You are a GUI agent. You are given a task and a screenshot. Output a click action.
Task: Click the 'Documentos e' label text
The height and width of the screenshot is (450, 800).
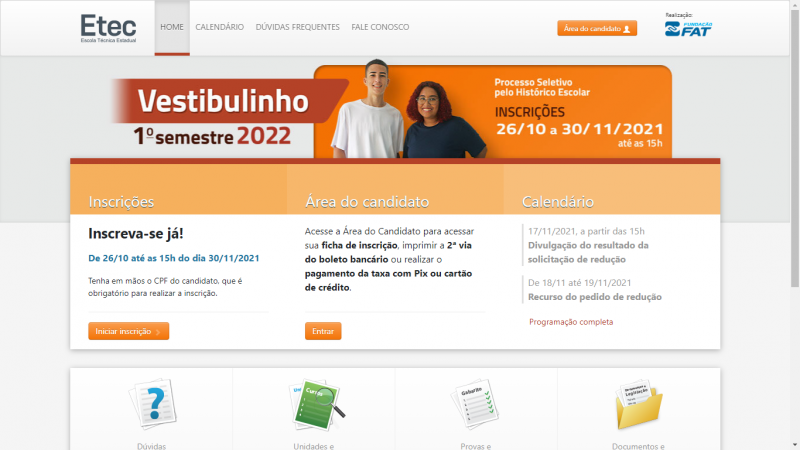638,446
